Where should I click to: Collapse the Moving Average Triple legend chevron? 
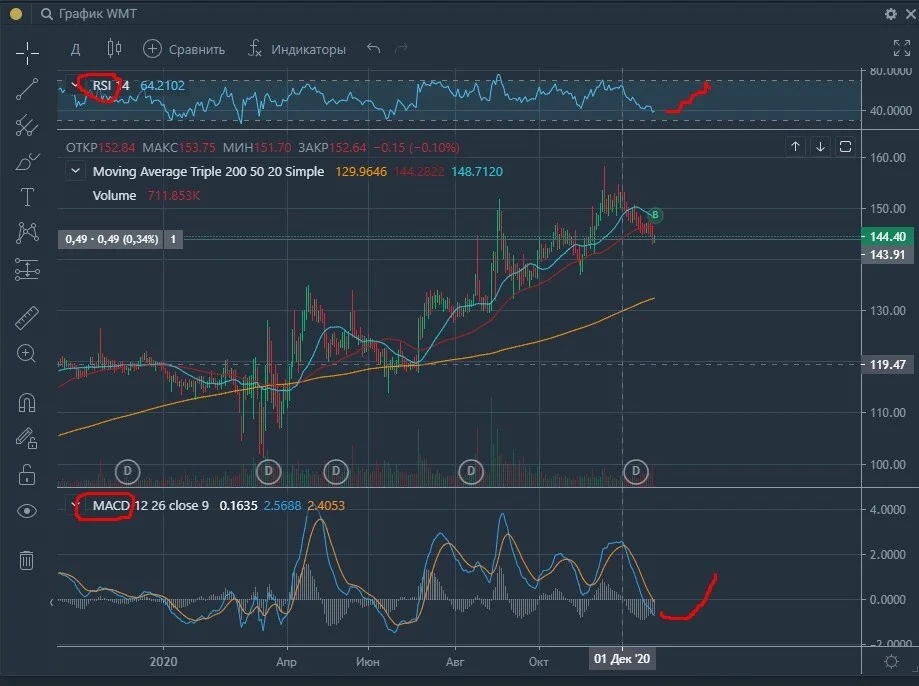click(x=75, y=171)
